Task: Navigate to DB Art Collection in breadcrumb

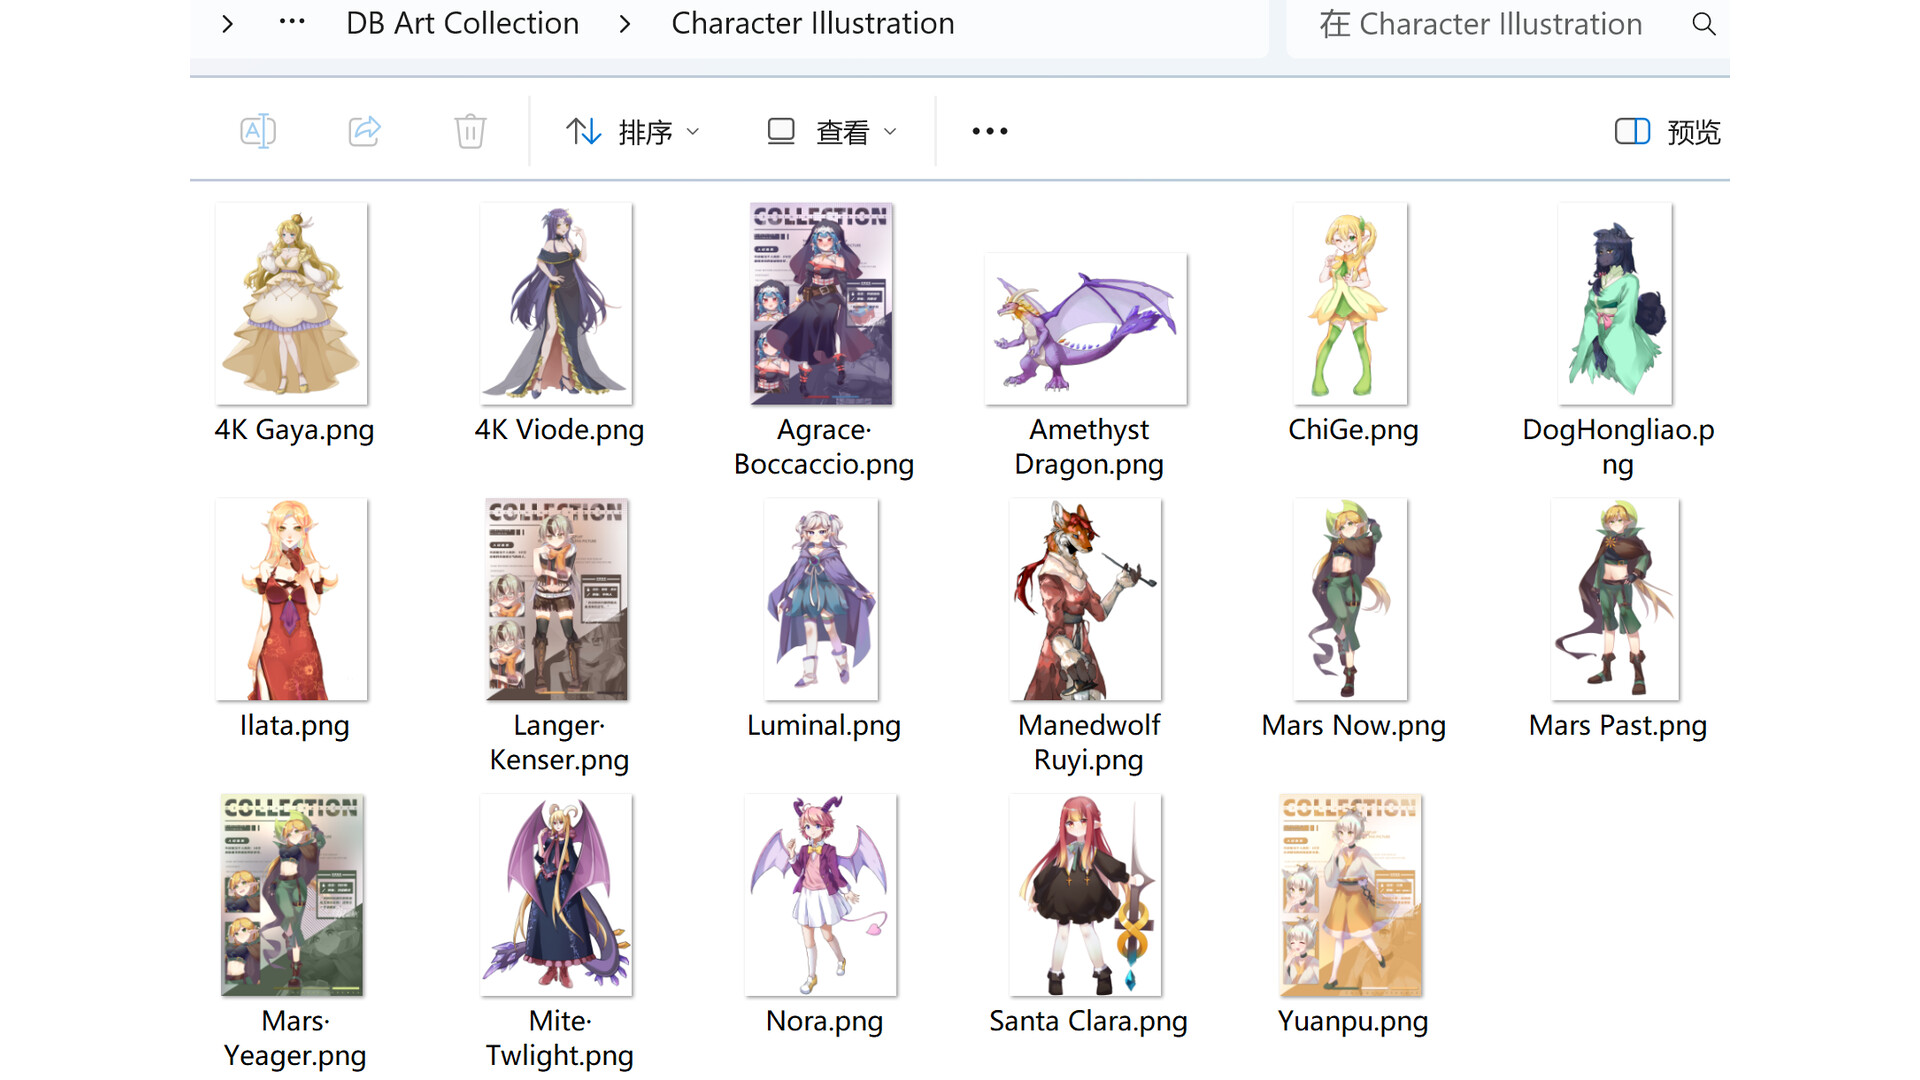Action: [x=462, y=23]
